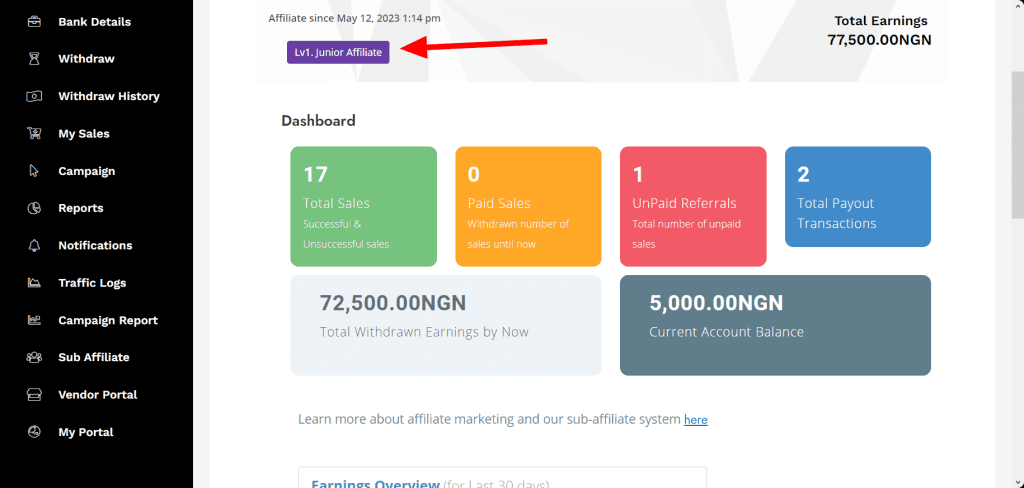The width and height of the screenshot is (1024, 488).
Task: Click the Campaign cursor icon
Action: (x=34, y=171)
